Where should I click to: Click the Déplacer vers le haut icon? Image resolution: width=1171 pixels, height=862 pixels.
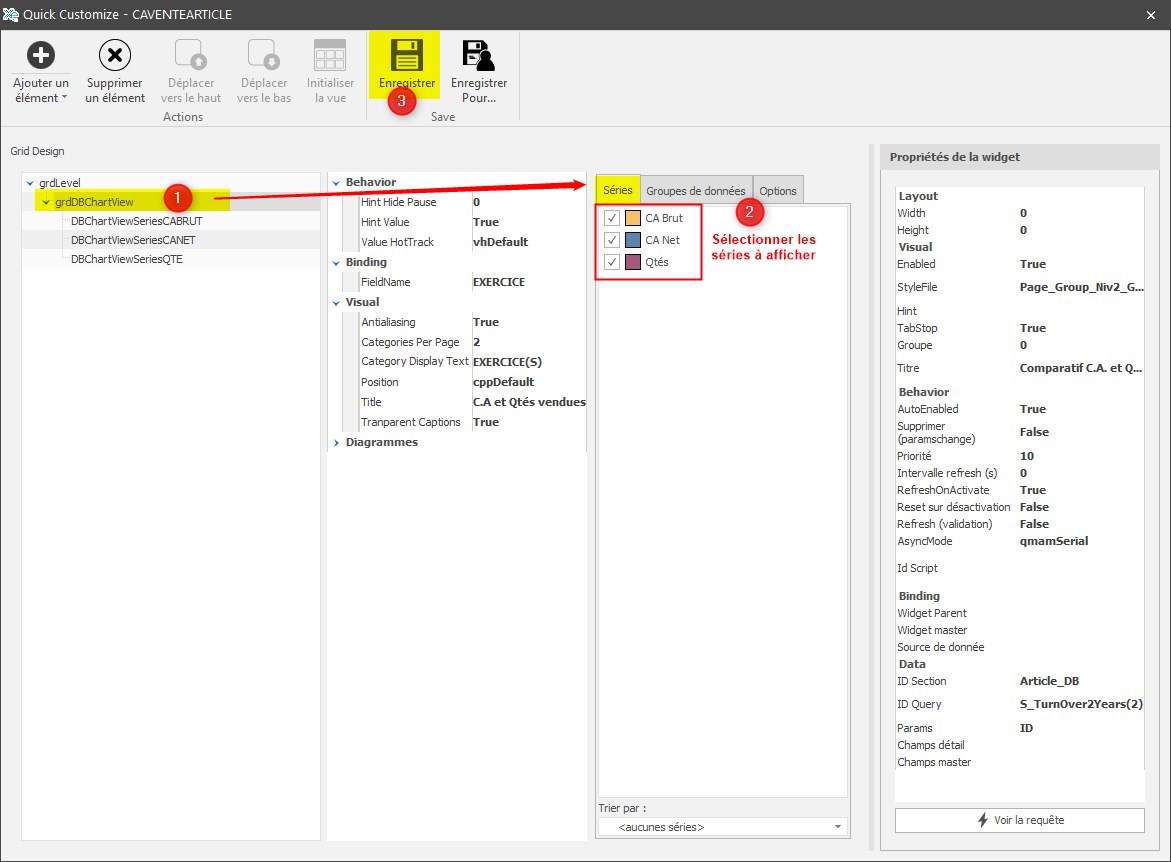[x=190, y=55]
